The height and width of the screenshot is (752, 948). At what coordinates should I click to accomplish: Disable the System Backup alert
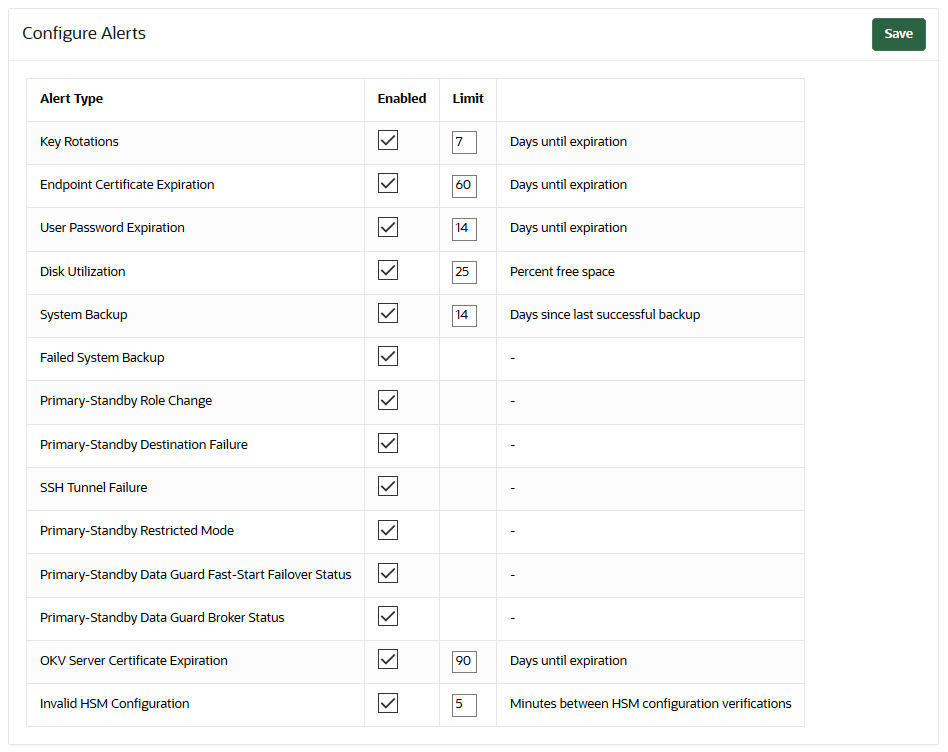click(x=387, y=313)
